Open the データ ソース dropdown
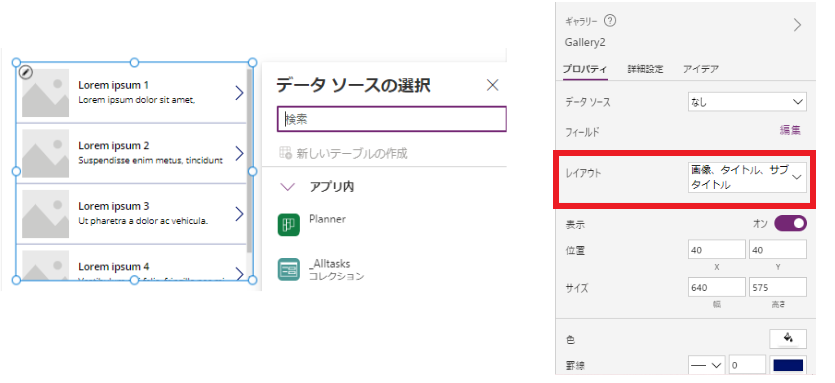The image size is (835, 383). click(x=747, y=102)
